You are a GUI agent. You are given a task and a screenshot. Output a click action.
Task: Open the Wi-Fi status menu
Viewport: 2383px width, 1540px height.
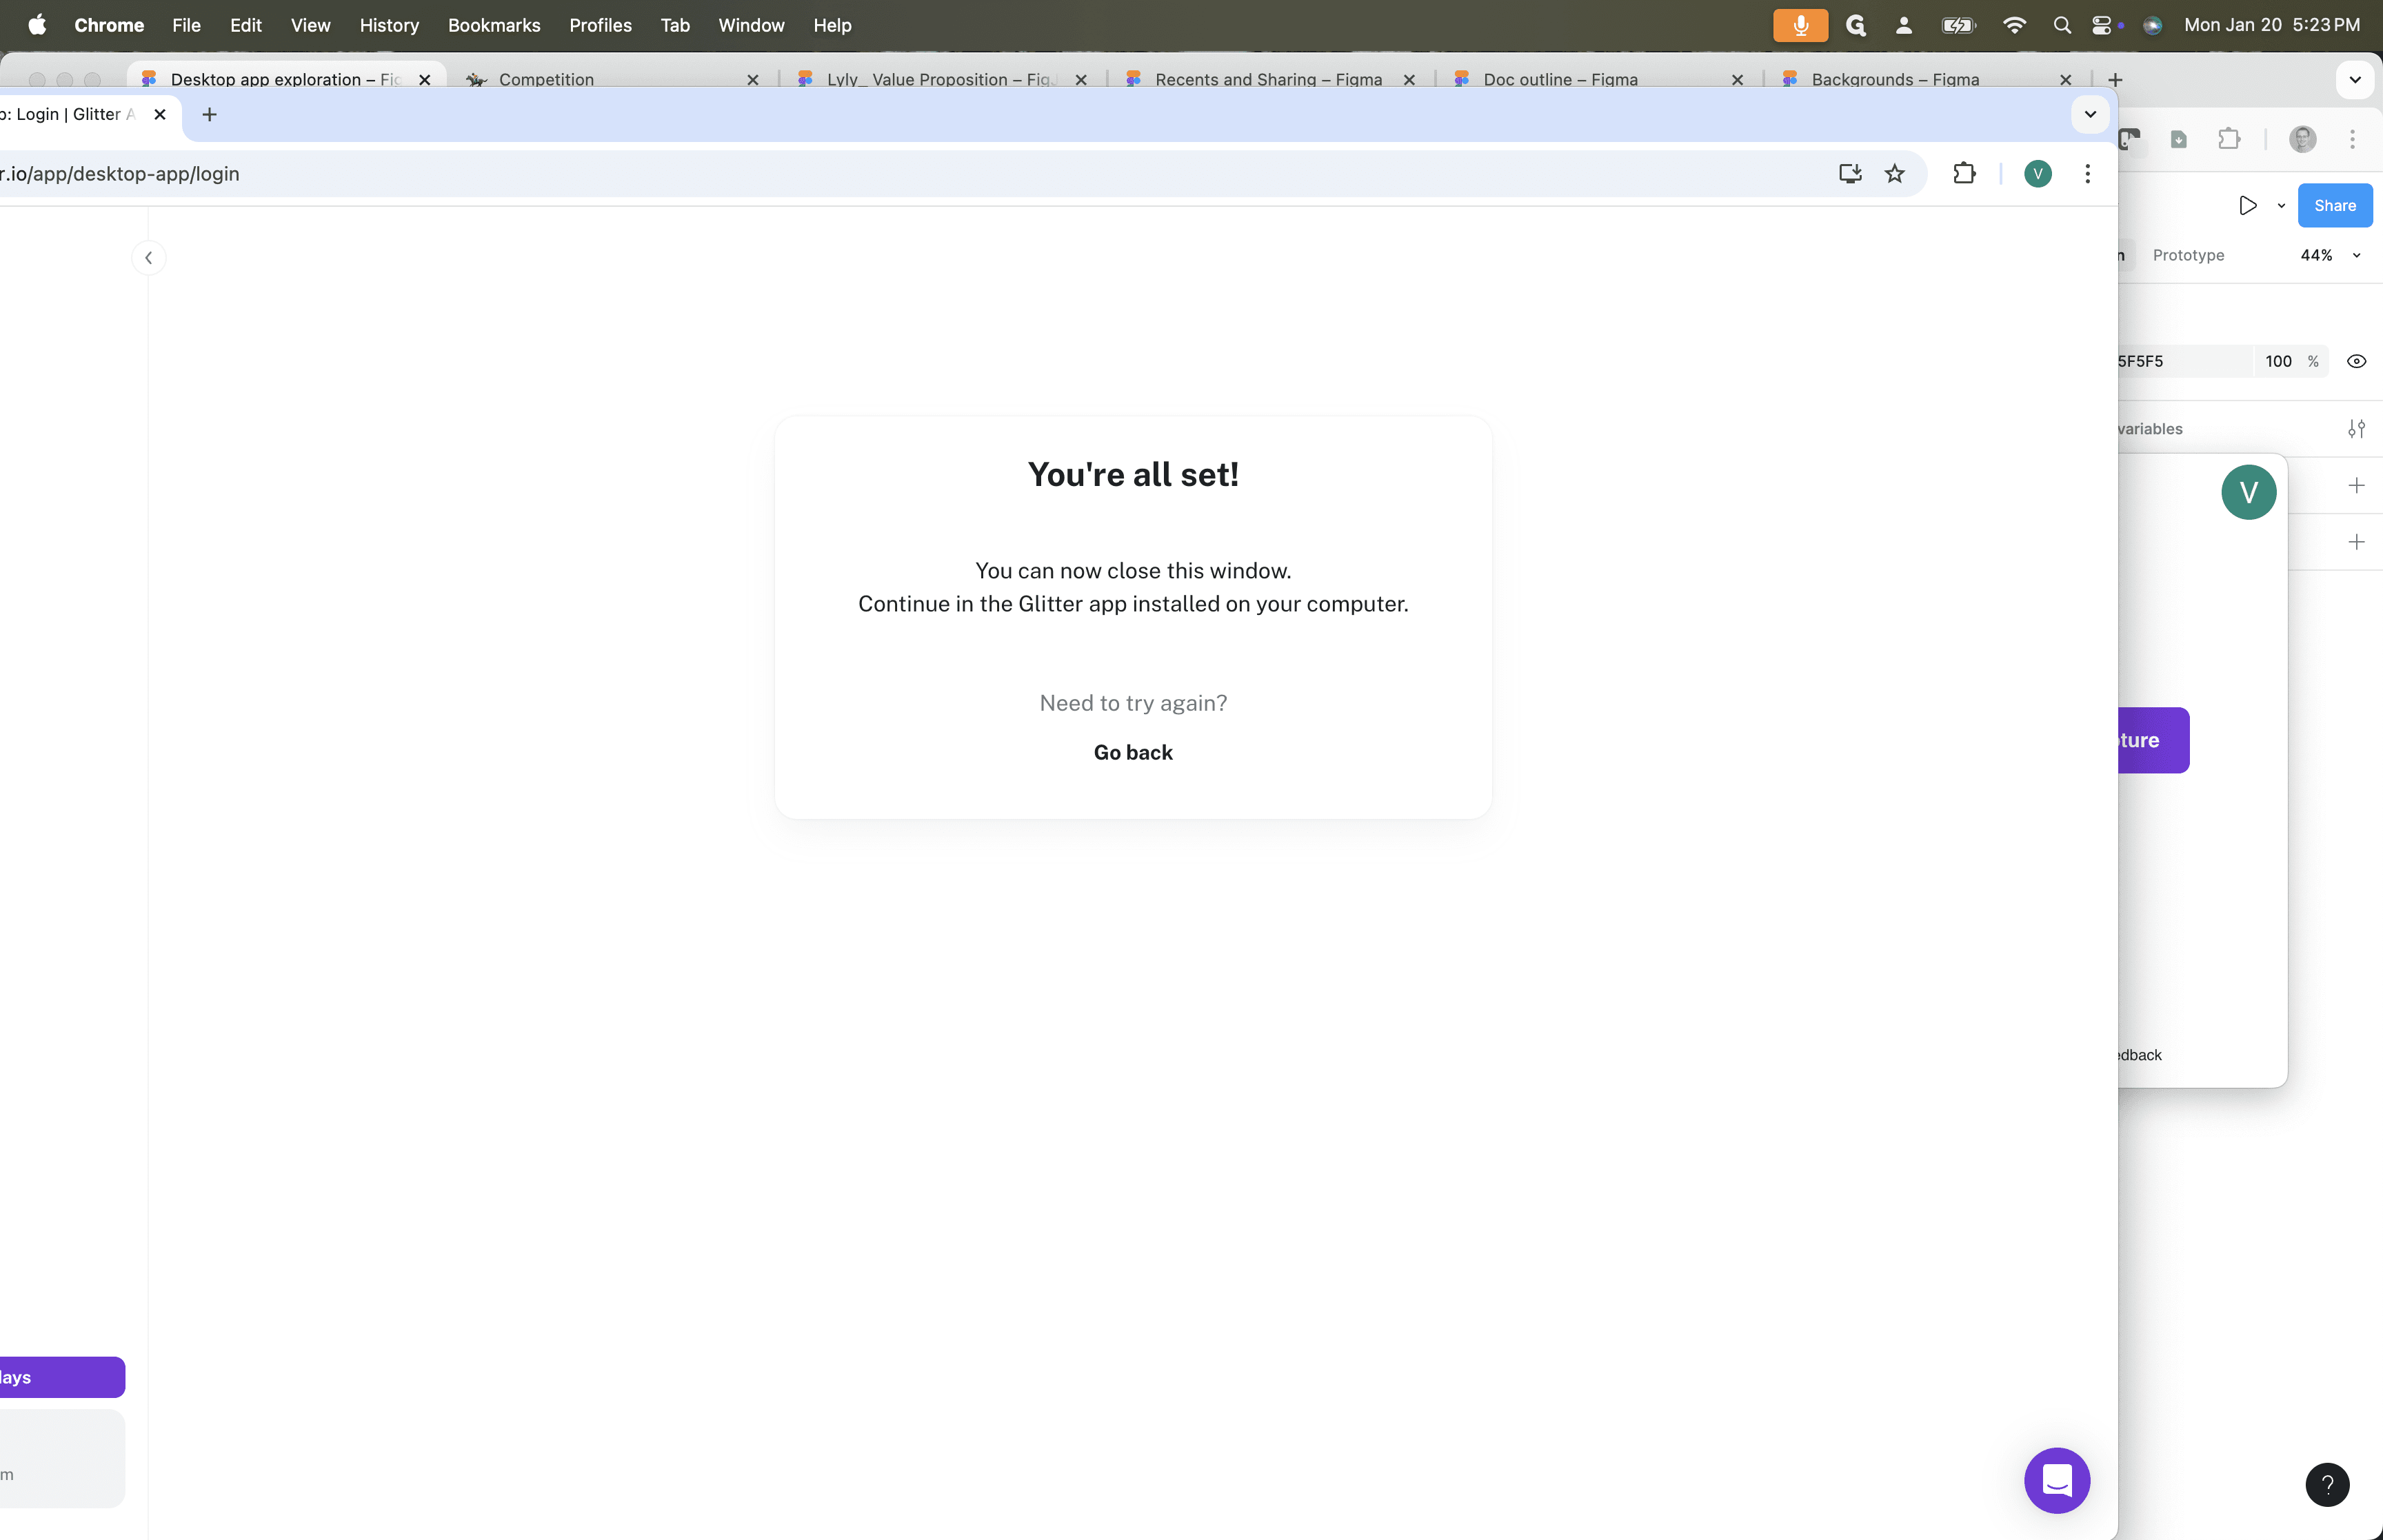(2014, 25)
